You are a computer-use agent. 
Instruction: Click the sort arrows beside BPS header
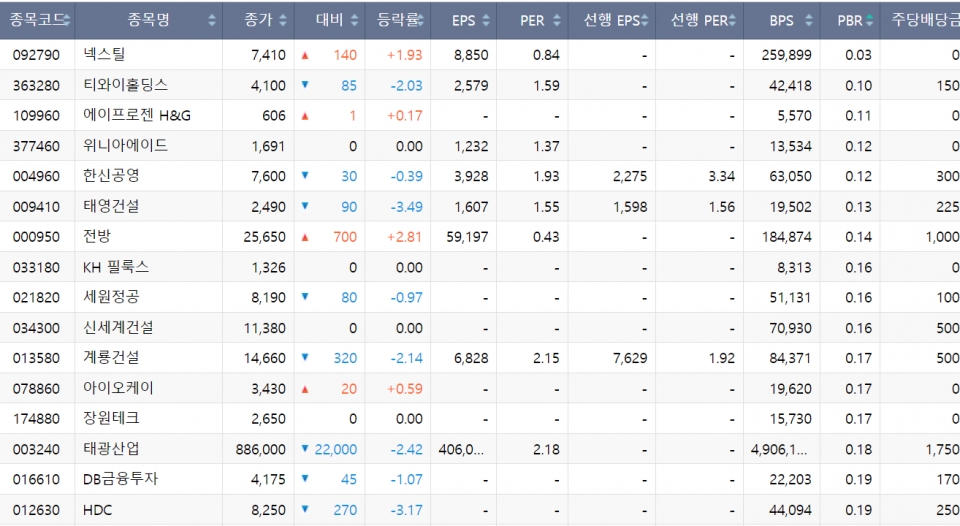810,20
